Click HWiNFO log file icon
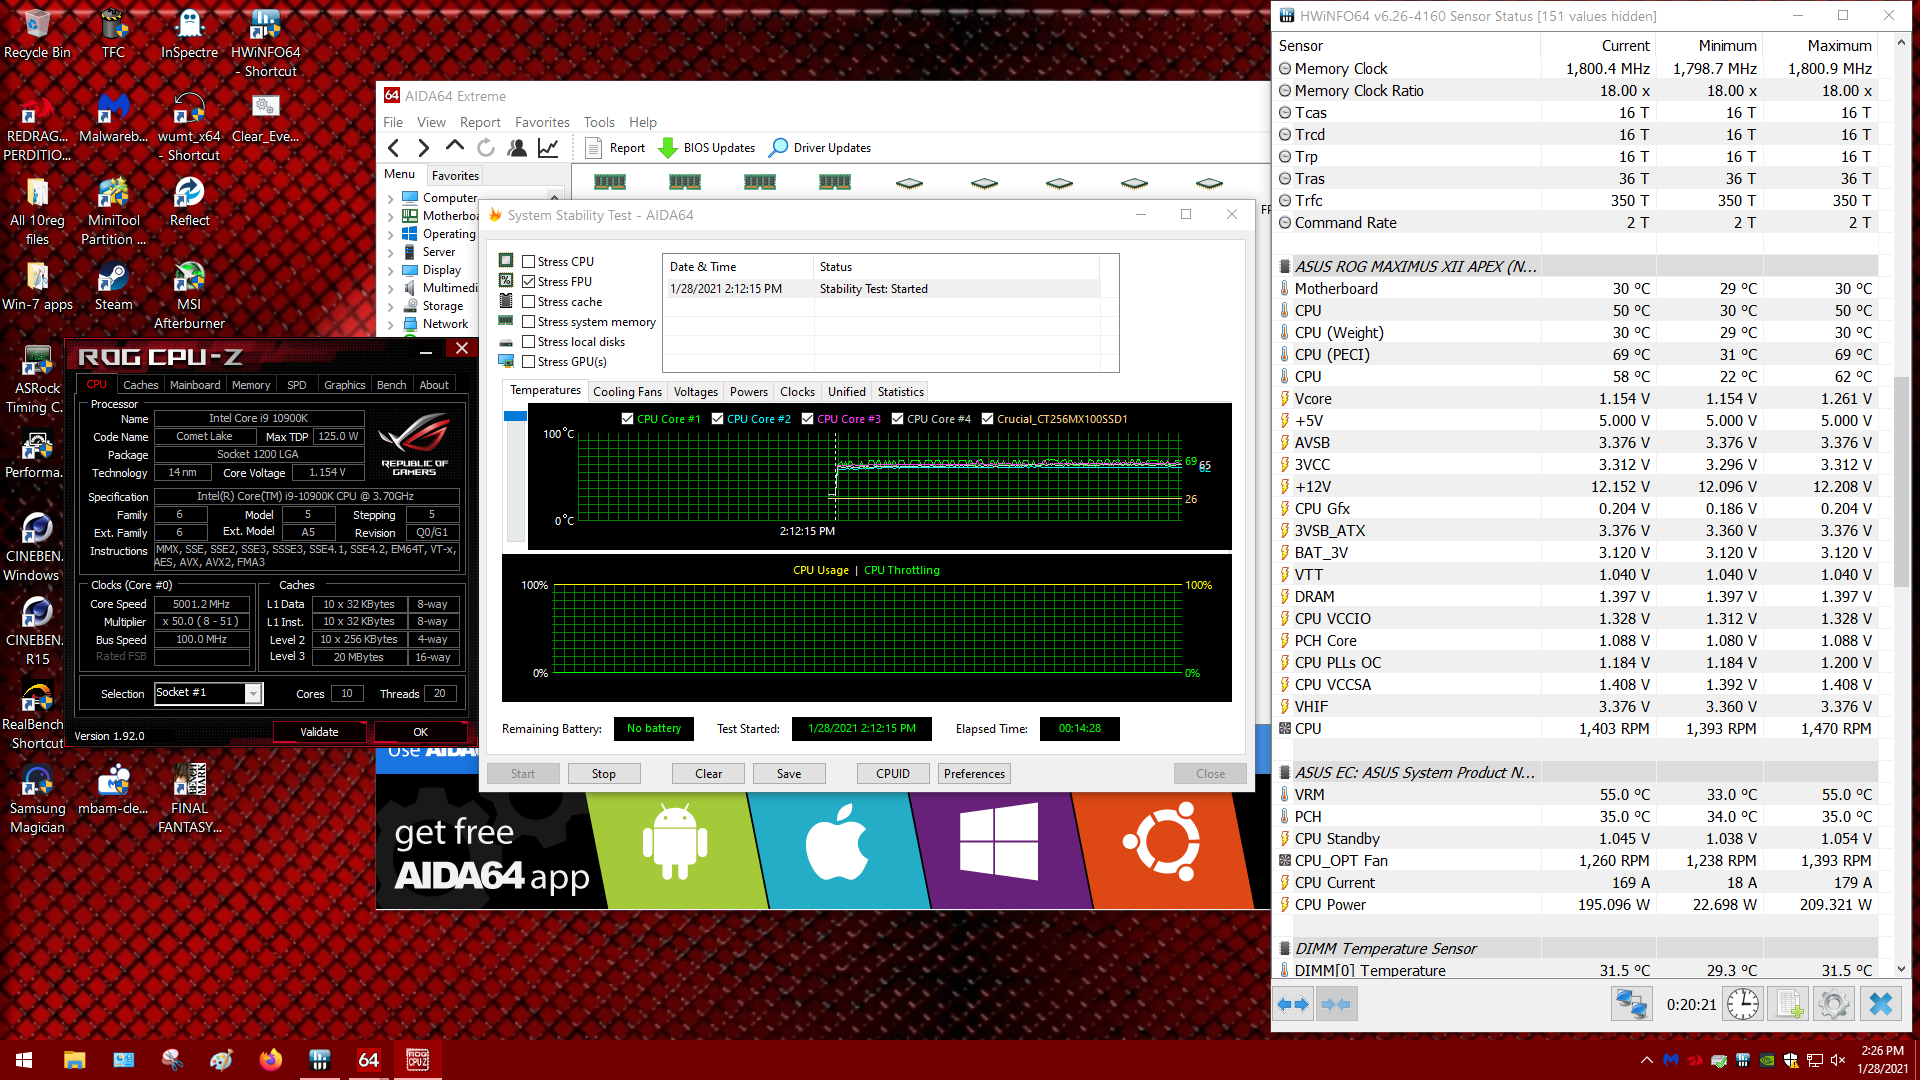1920x1080 pixels. [1789, 1004]
